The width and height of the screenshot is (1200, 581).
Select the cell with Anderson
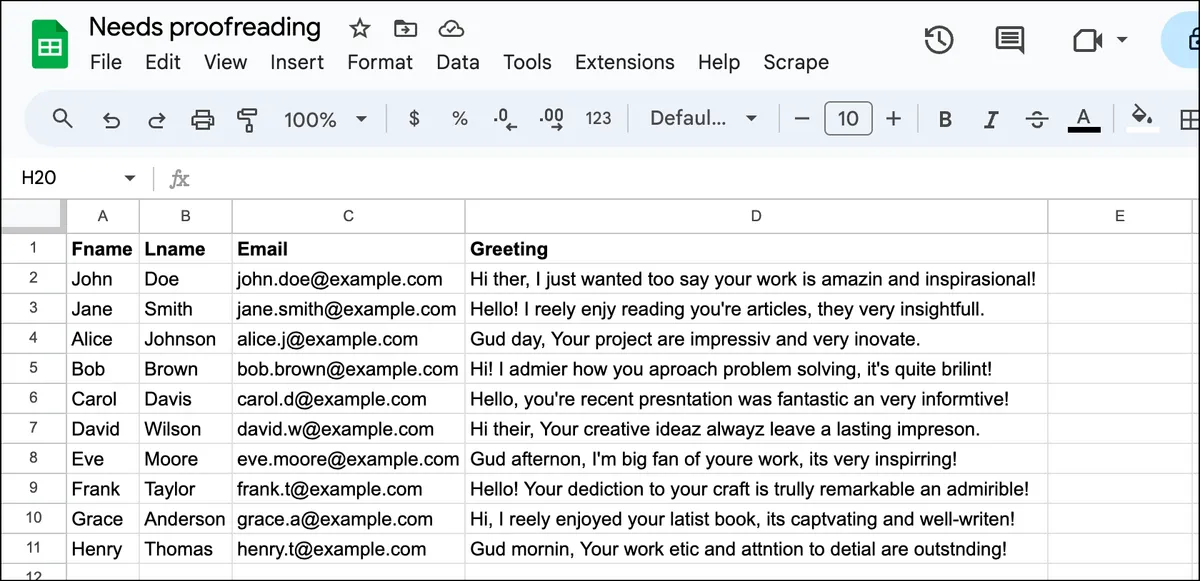point(186,518)
